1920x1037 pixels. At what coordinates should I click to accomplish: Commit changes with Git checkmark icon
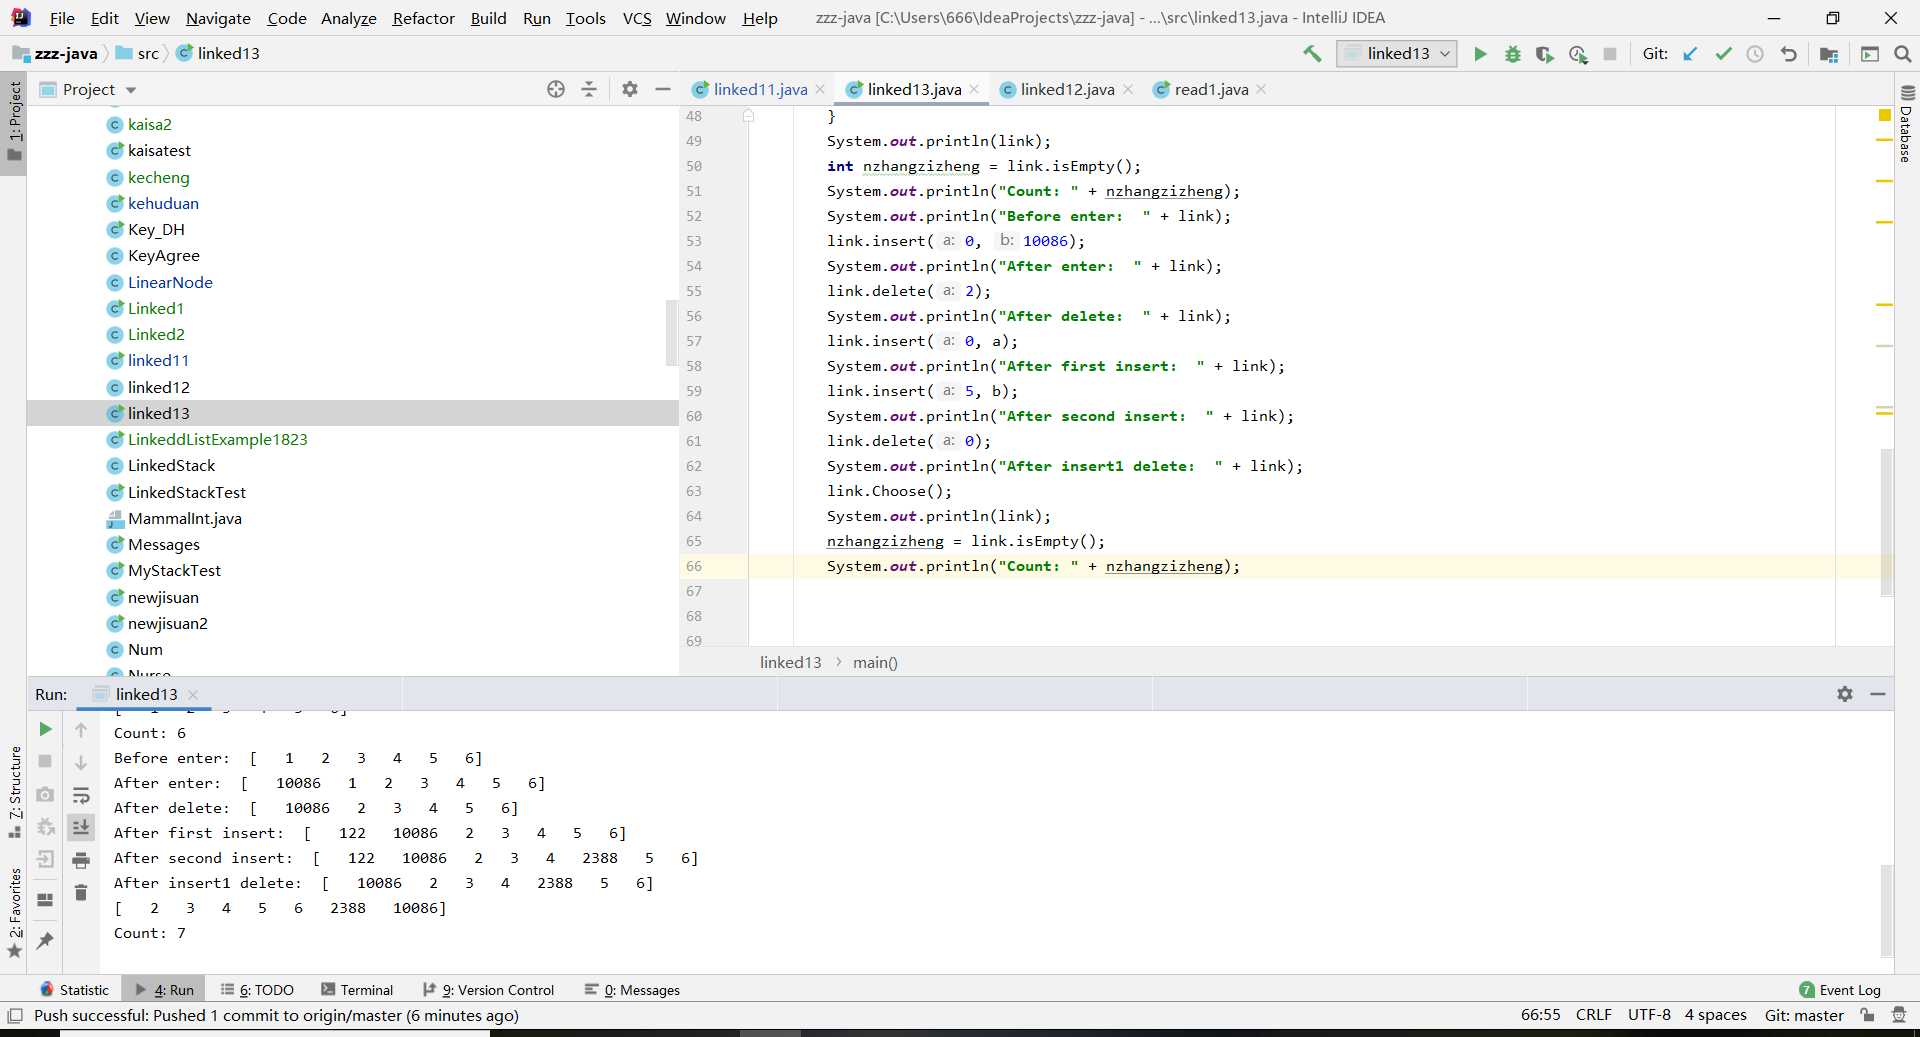[1723, 54]
